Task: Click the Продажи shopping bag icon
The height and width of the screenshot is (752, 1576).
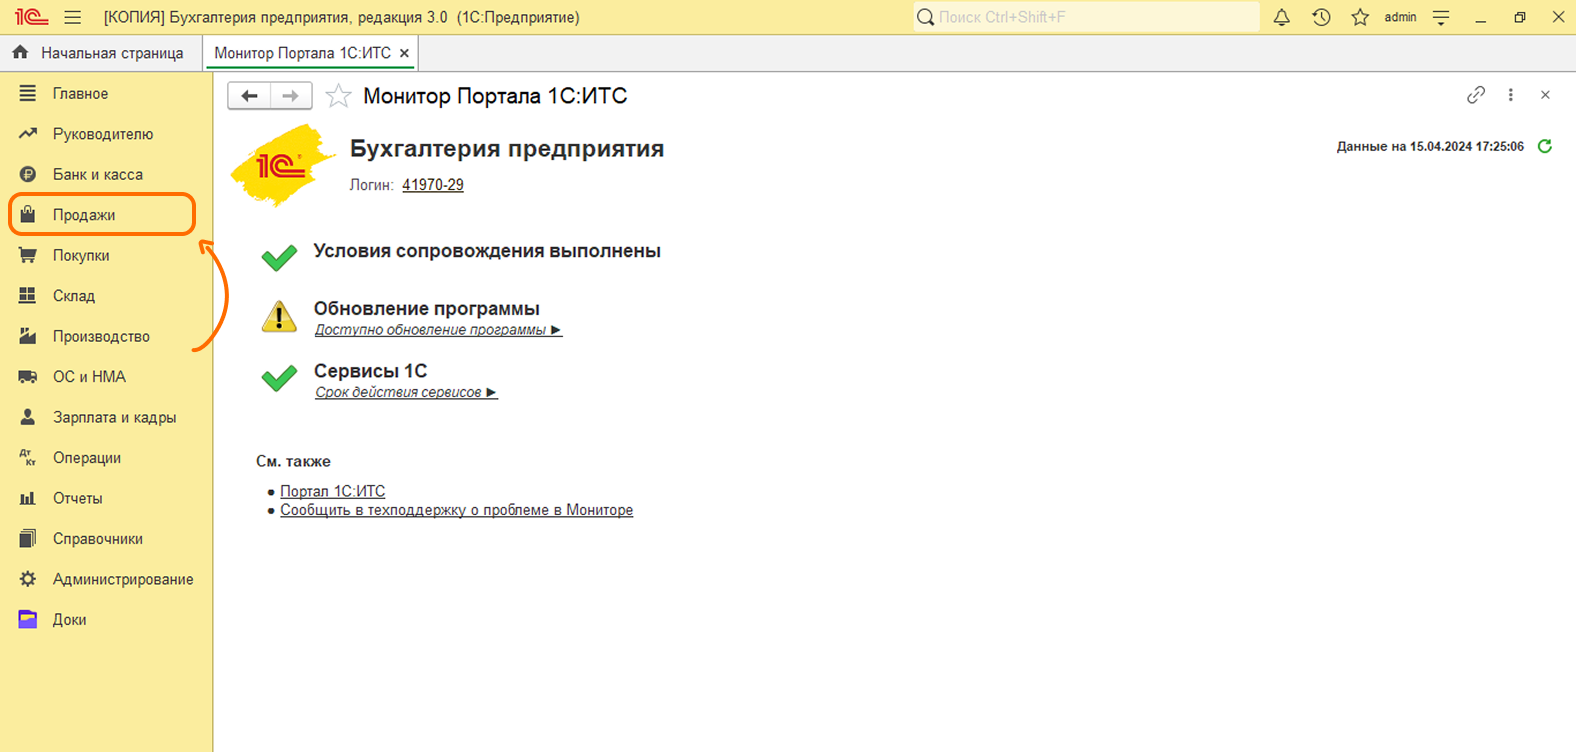Action: [x=28, y=215]
